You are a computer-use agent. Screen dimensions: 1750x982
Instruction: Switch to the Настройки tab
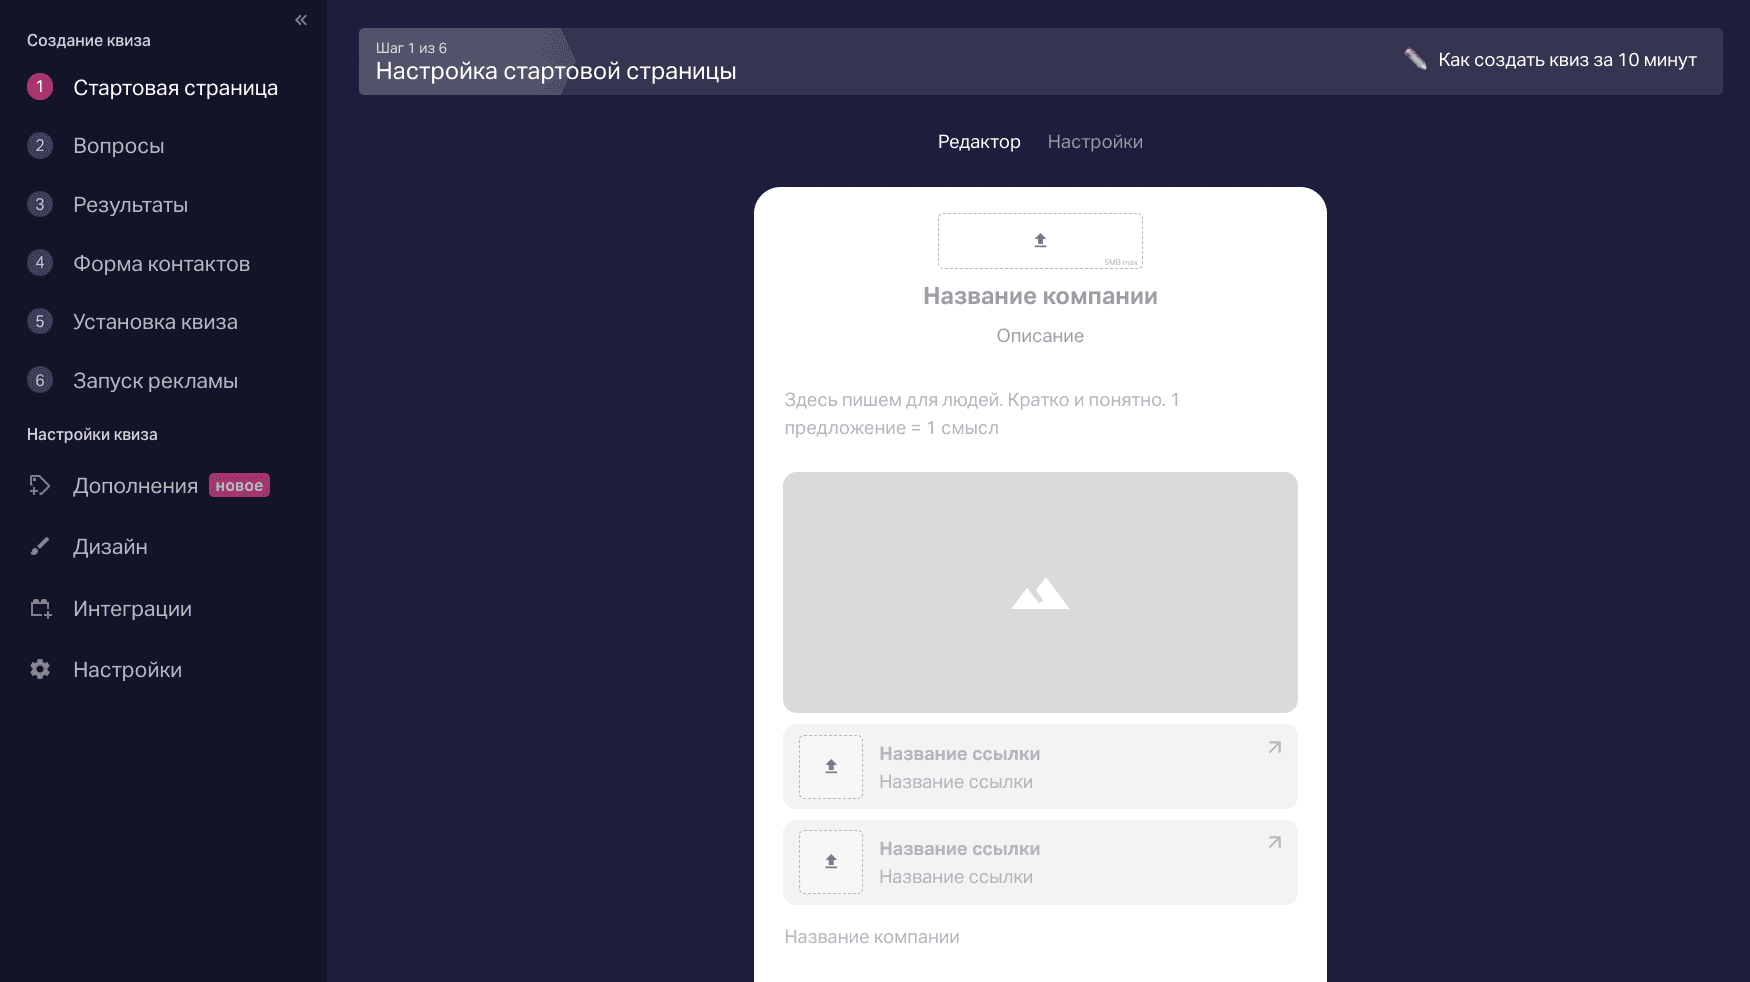tap(1094, 142)
